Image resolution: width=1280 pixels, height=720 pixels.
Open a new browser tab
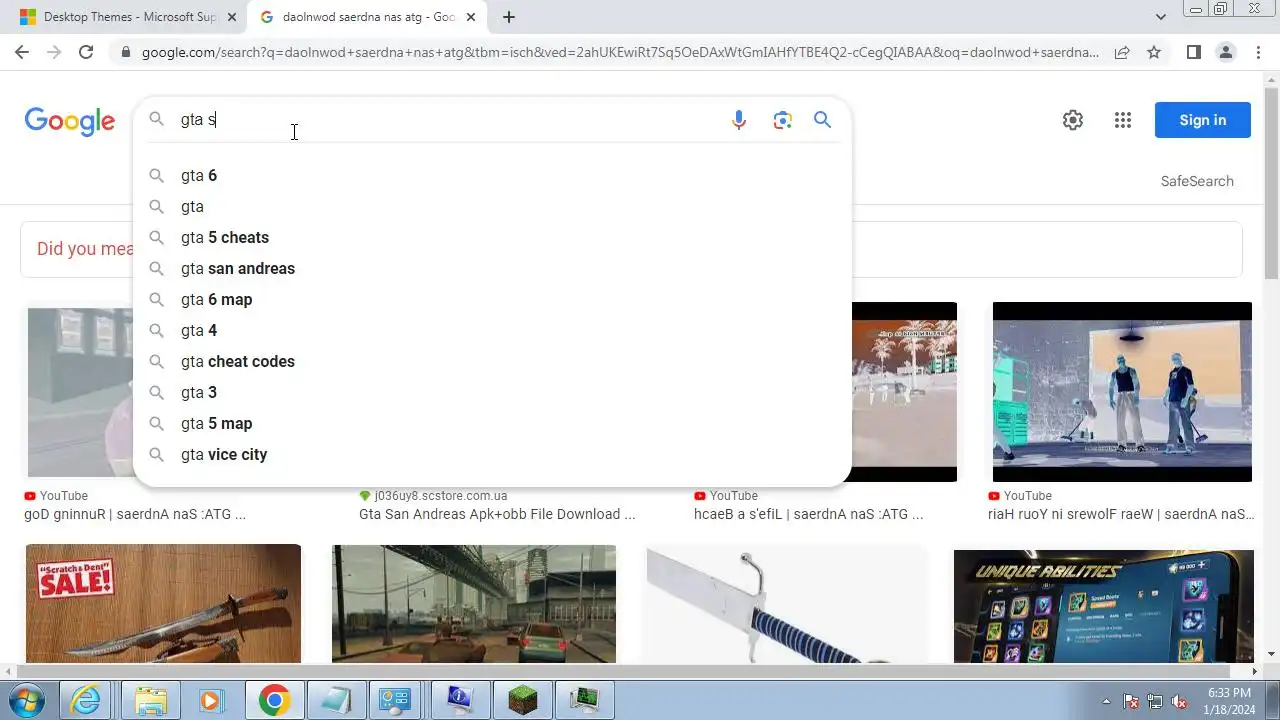point(509,17)
